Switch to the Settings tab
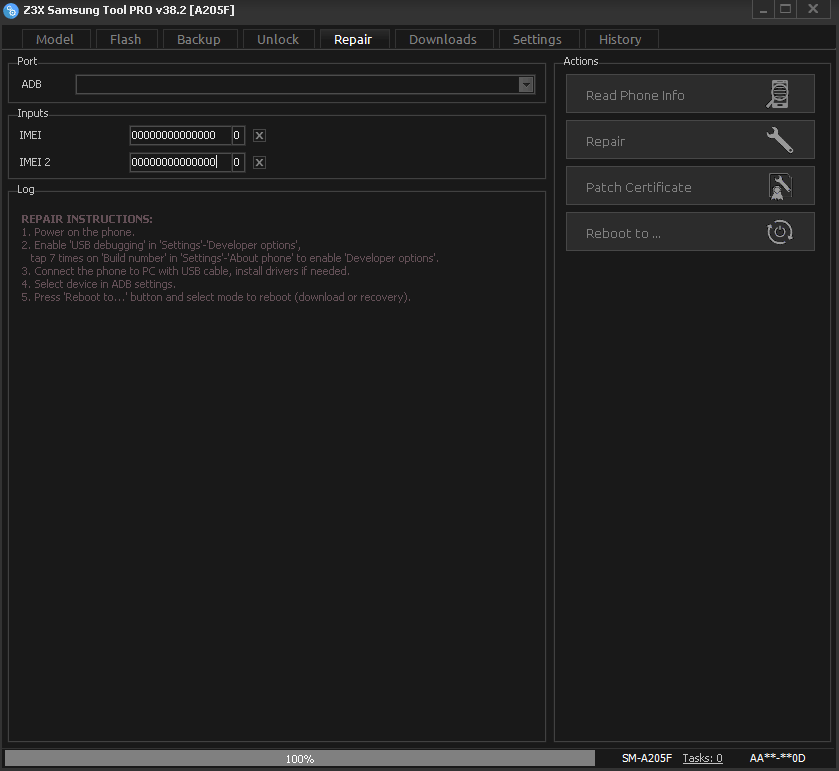The height and width of the screenshot is (771, 839). [537, 40]
